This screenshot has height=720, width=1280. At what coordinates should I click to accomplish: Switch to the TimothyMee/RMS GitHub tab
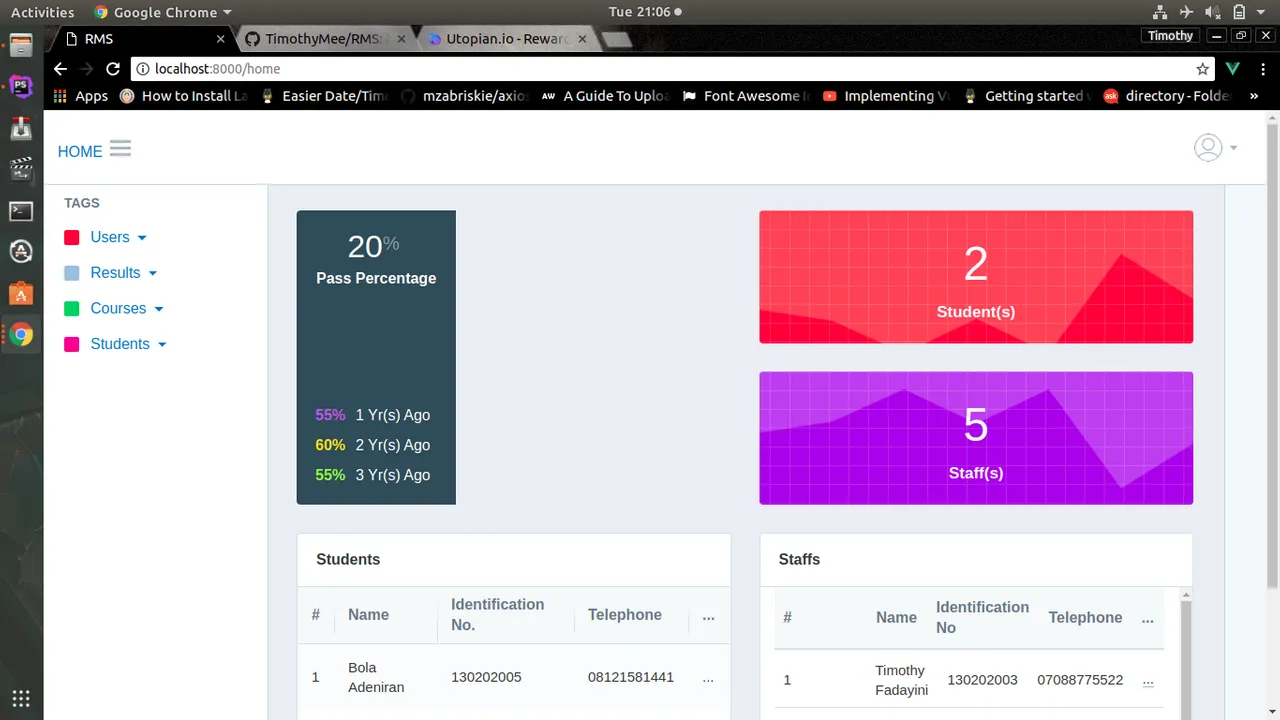[326, 39]
